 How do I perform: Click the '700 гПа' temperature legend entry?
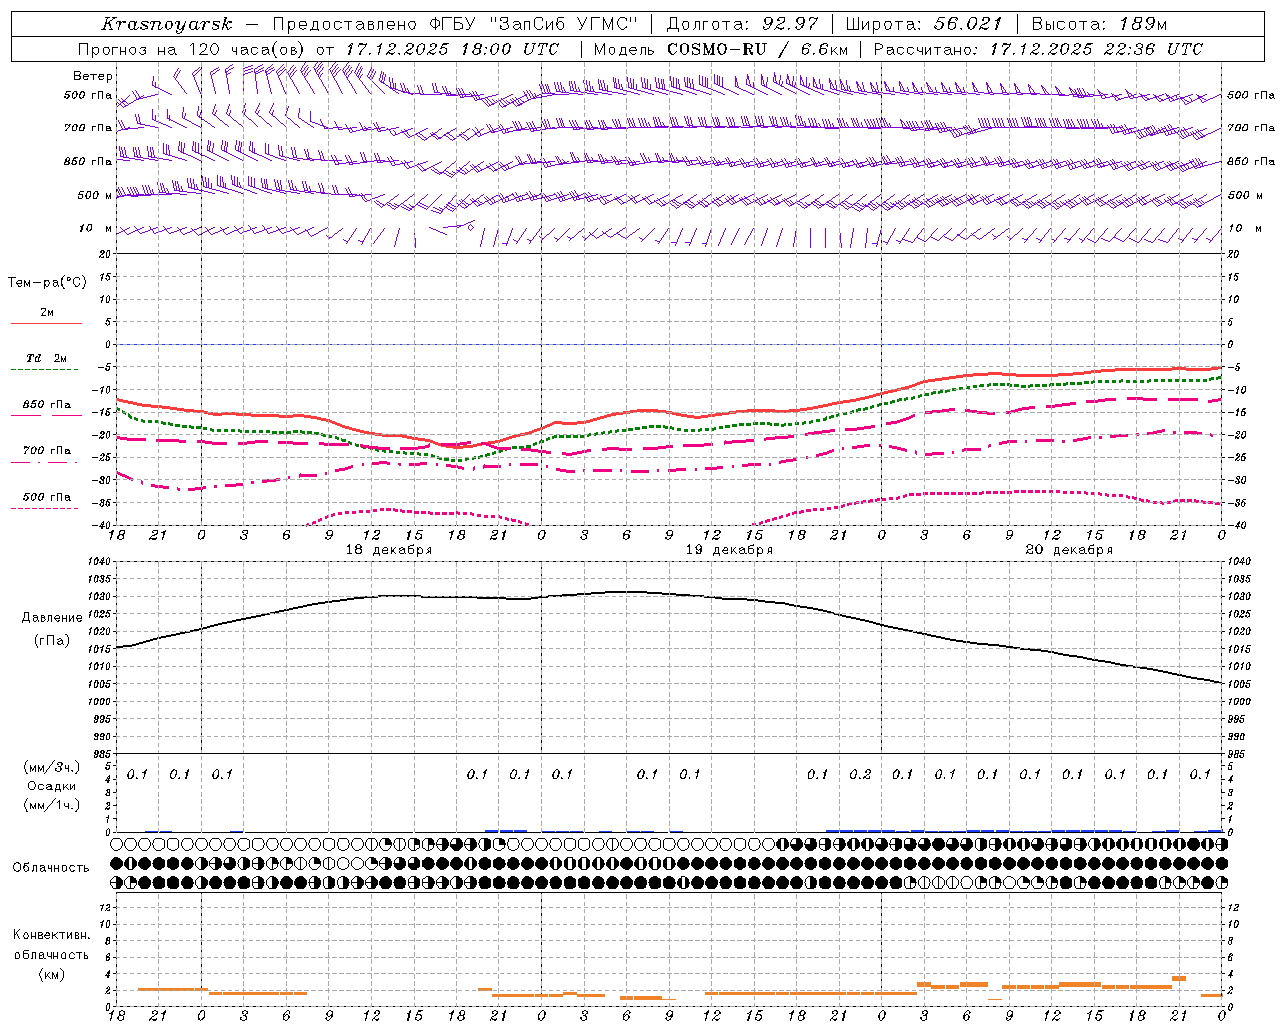click(47, 451)
